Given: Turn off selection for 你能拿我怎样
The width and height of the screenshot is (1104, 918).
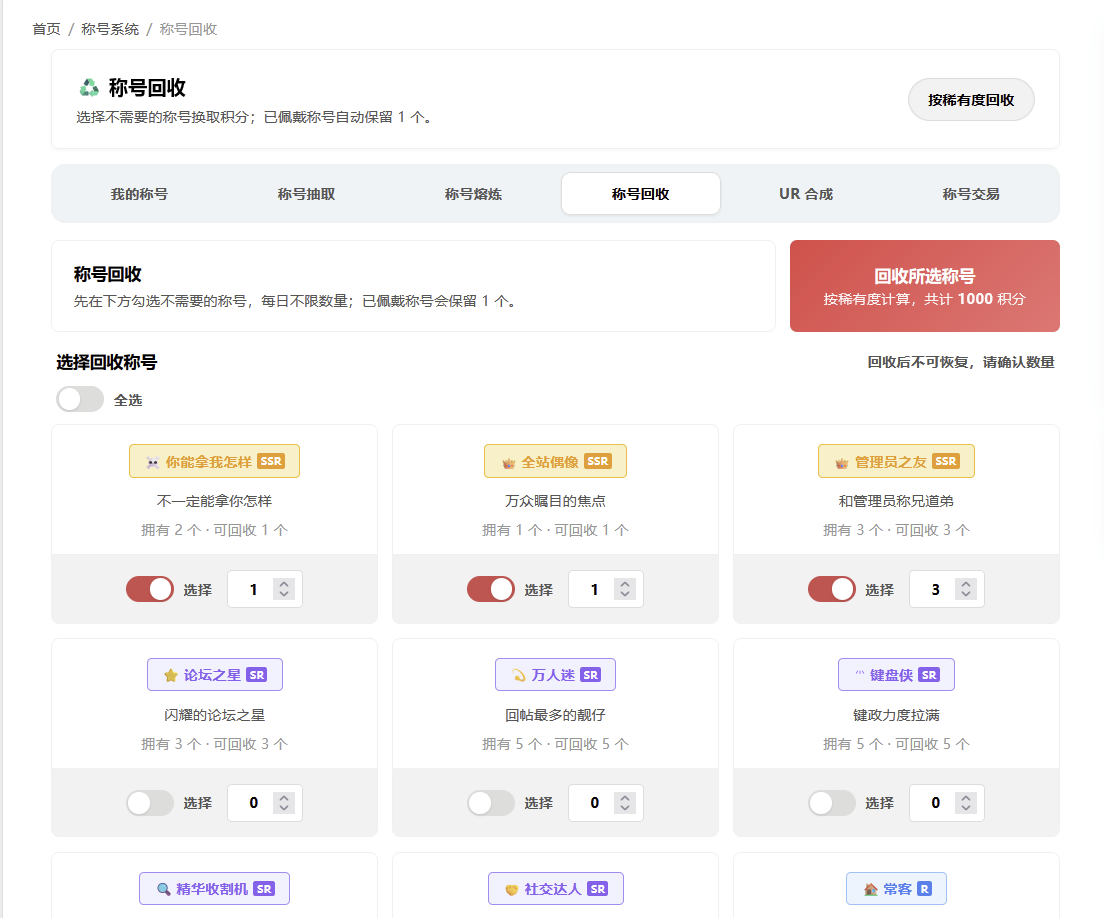Looking at the screenshot, I should (150, 589).
